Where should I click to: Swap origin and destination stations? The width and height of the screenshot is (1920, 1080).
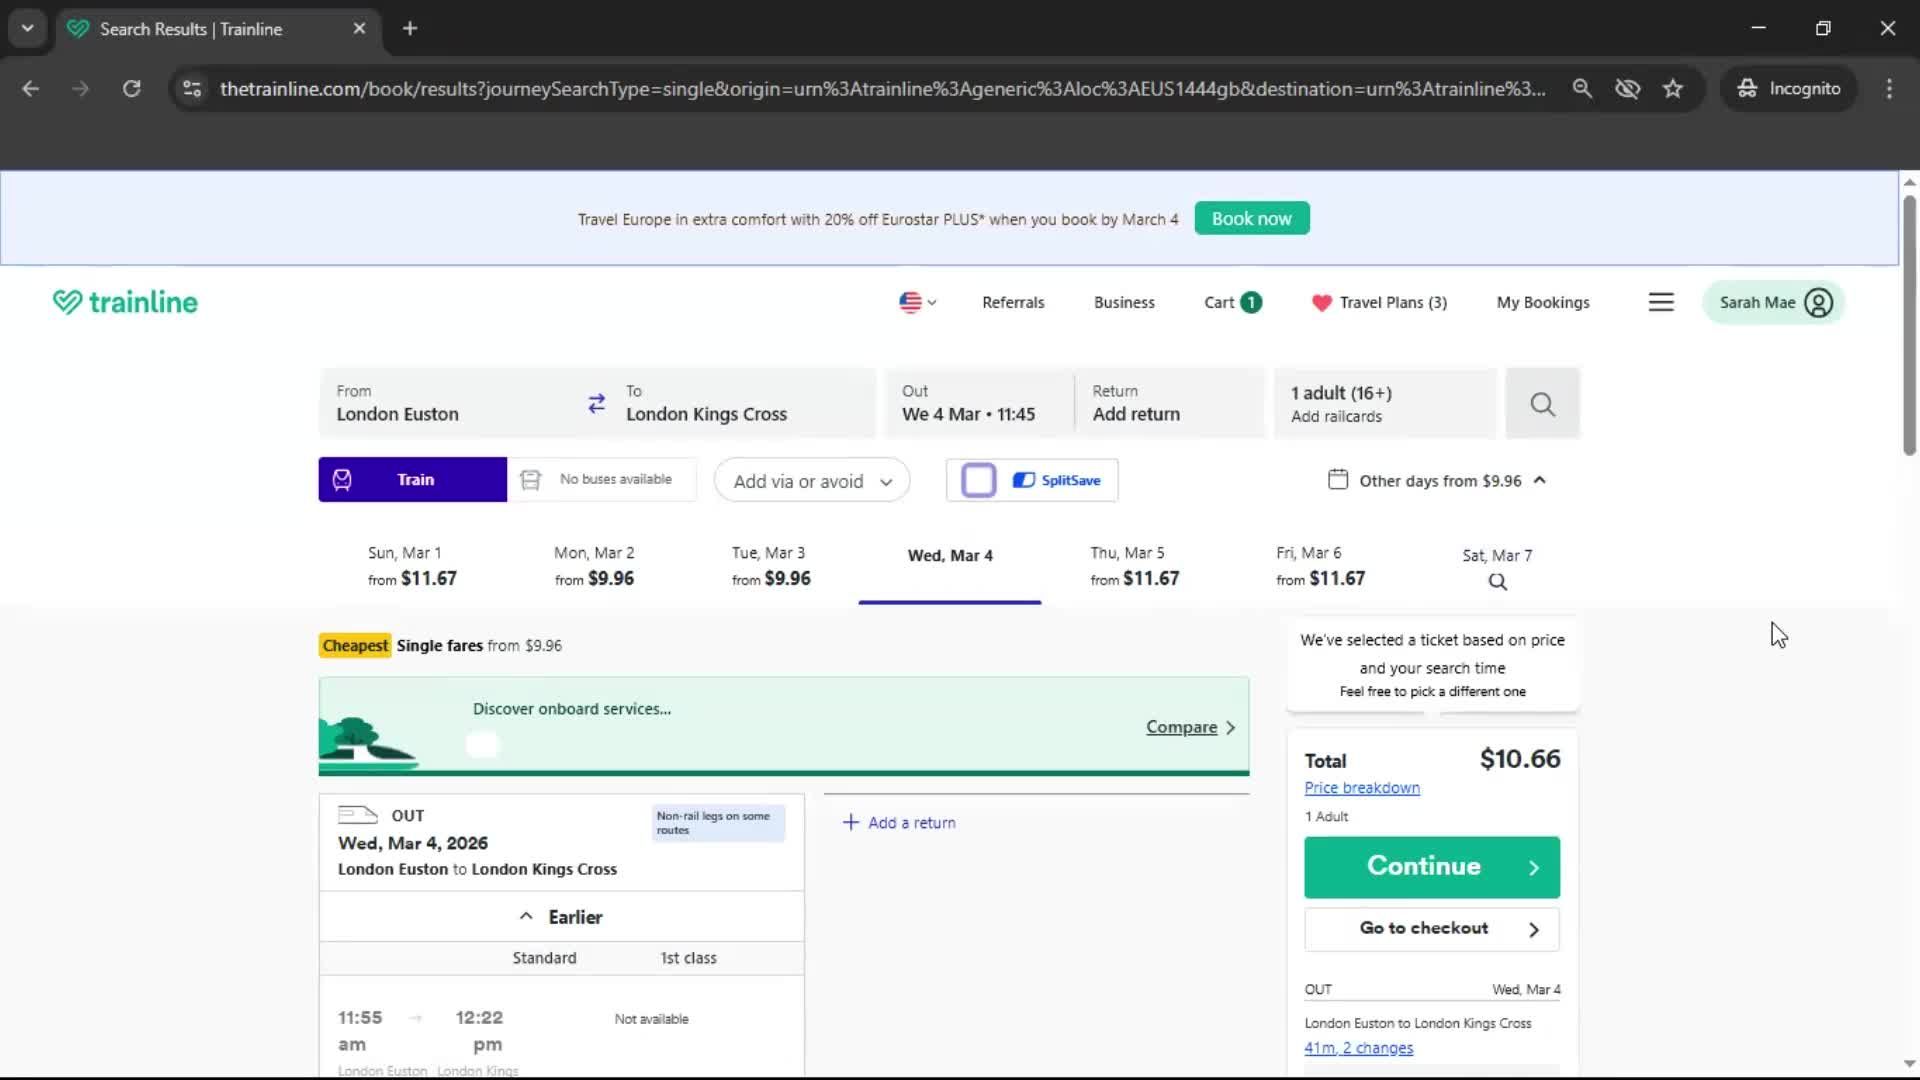coord(597,403)
